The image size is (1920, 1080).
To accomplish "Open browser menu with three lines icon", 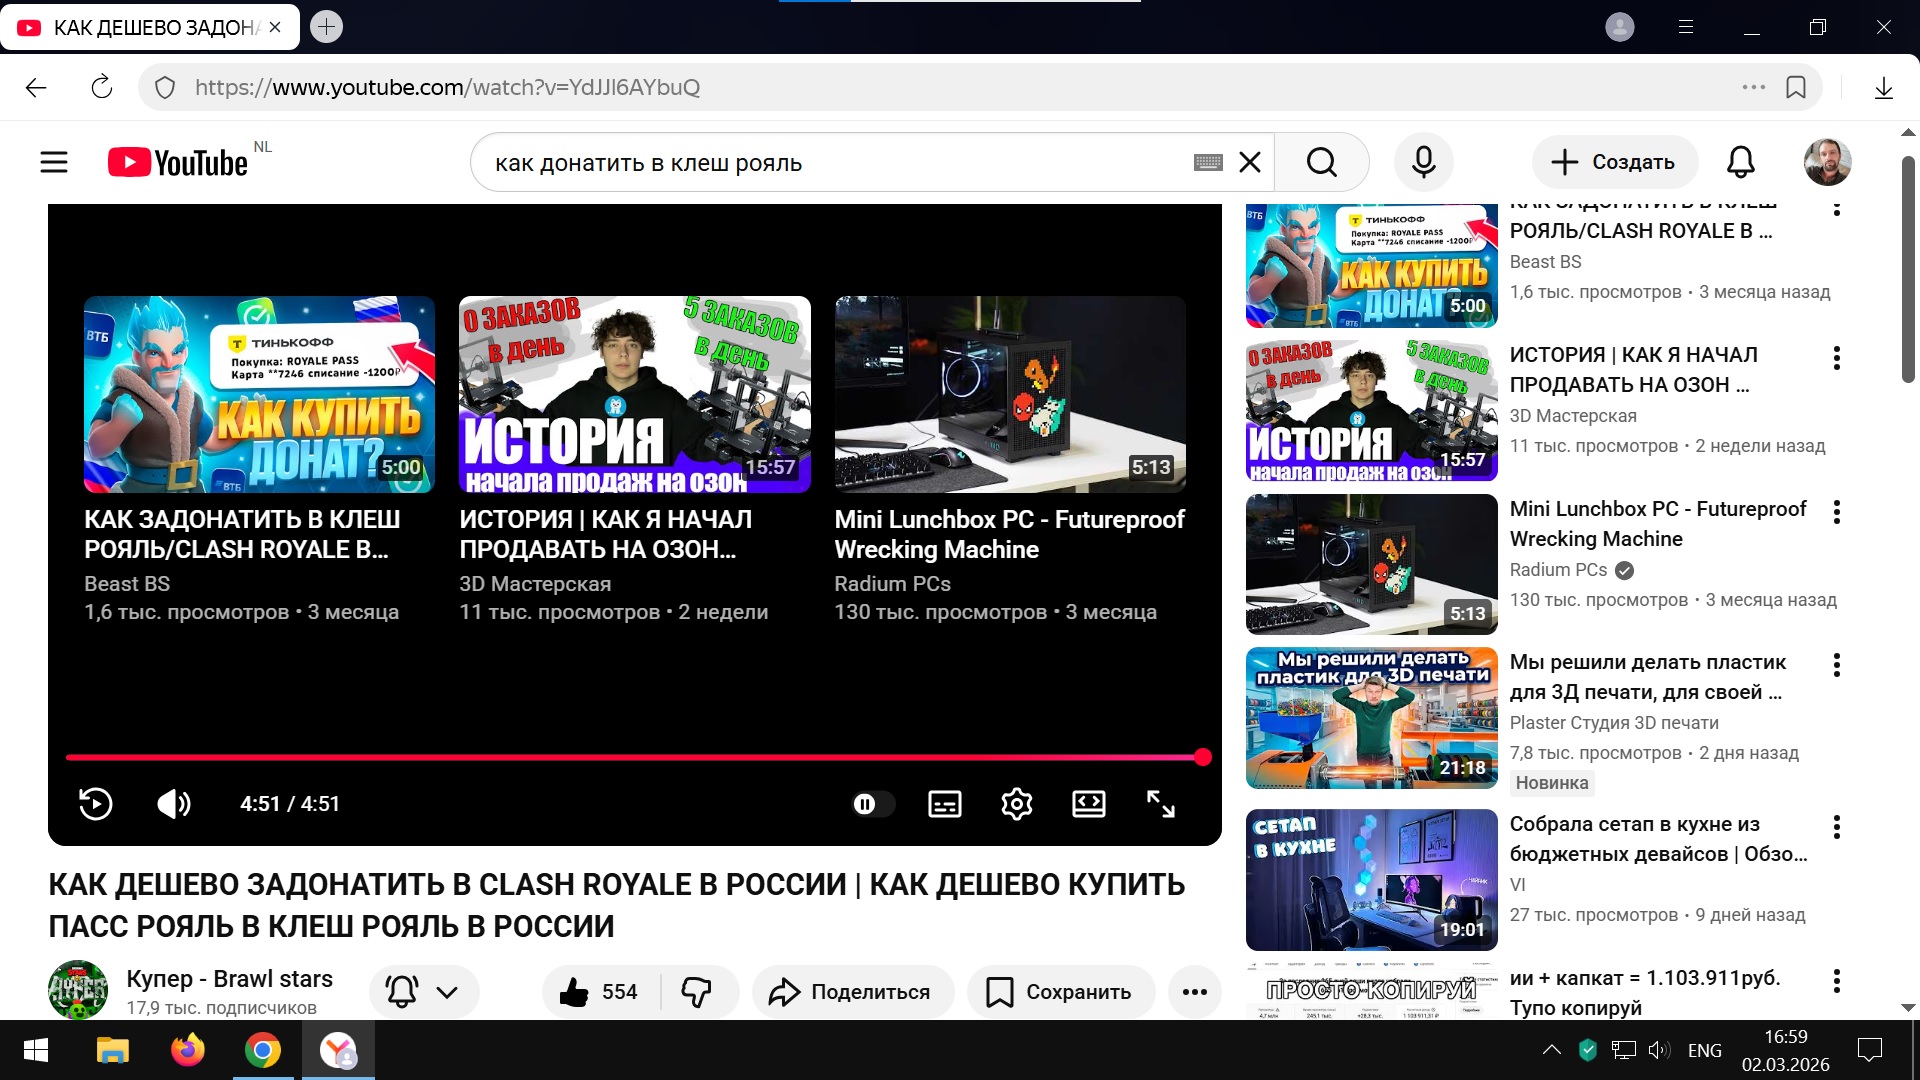I will click(1685, 27).
